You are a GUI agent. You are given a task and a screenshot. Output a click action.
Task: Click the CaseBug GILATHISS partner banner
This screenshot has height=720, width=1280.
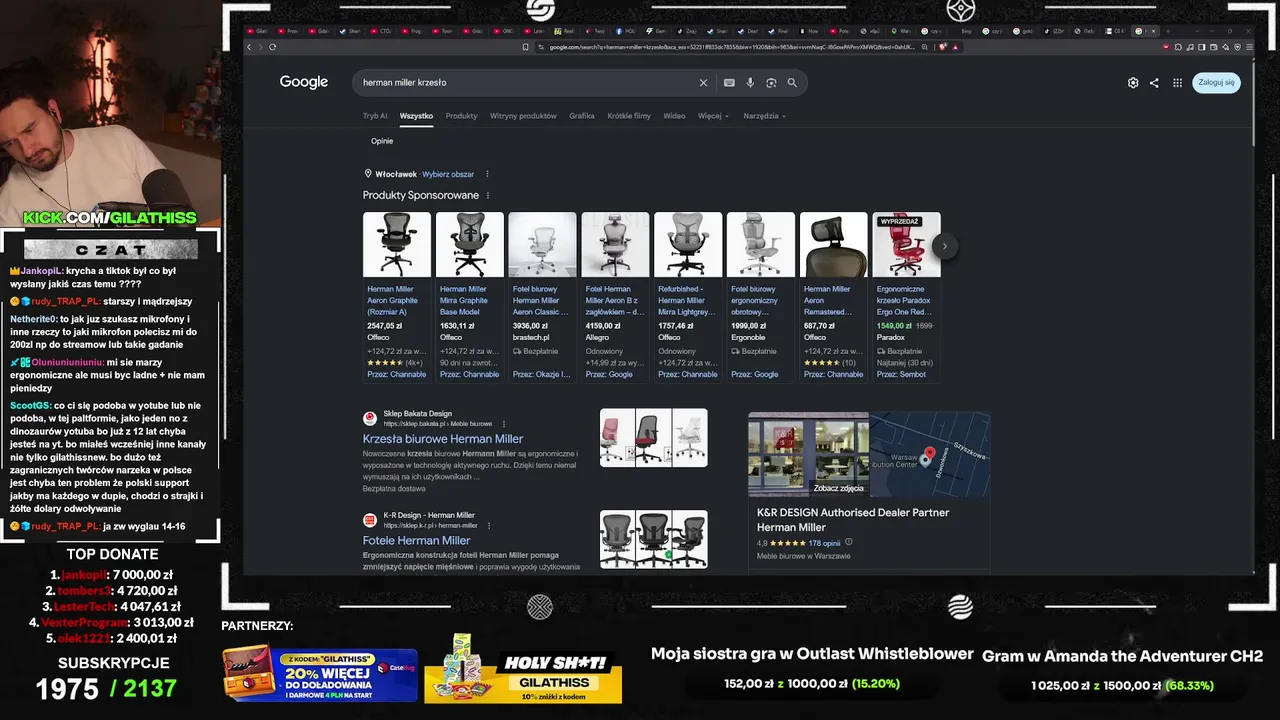[320, 673]
